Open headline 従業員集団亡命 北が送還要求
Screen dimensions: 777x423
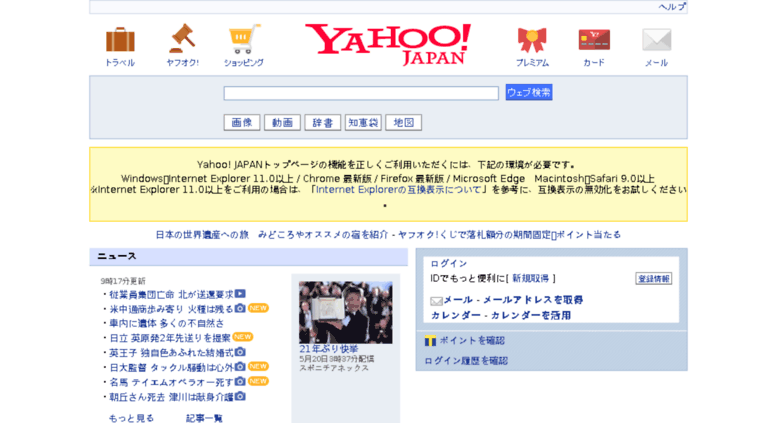[171, 295]
